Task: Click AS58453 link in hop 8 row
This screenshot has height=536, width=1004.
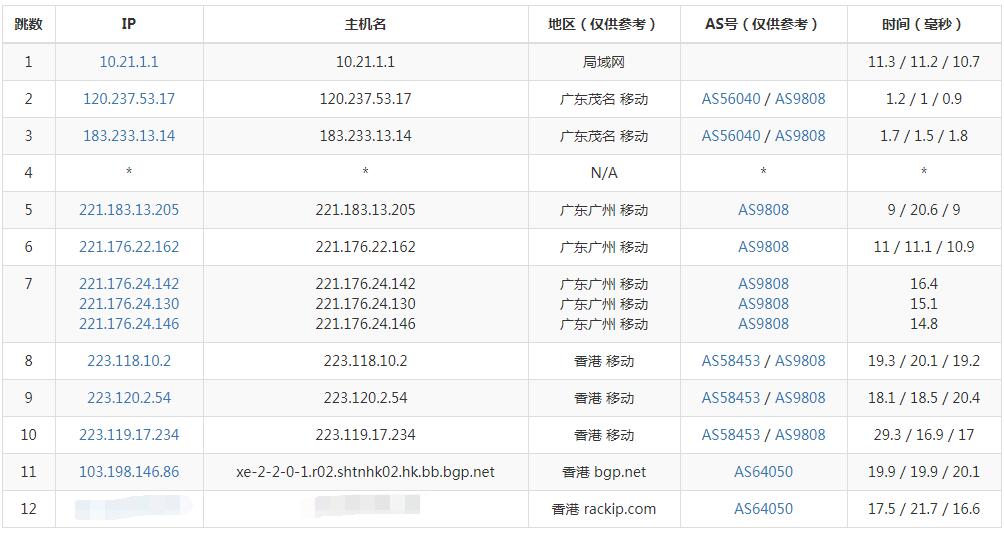Action: [x=731, y=361]
